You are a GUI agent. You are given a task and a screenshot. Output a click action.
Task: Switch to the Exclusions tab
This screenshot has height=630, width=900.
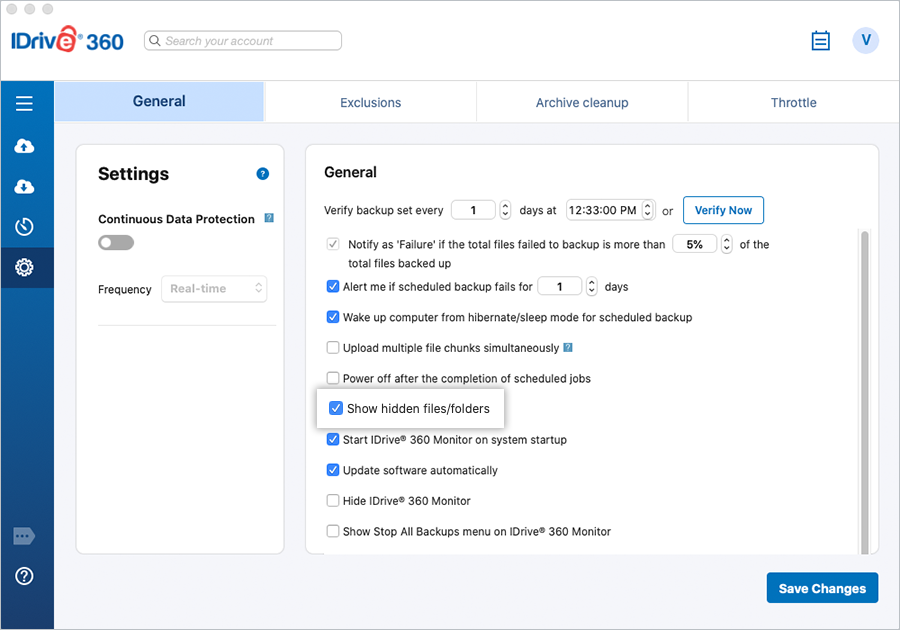(x=370, y=103)
